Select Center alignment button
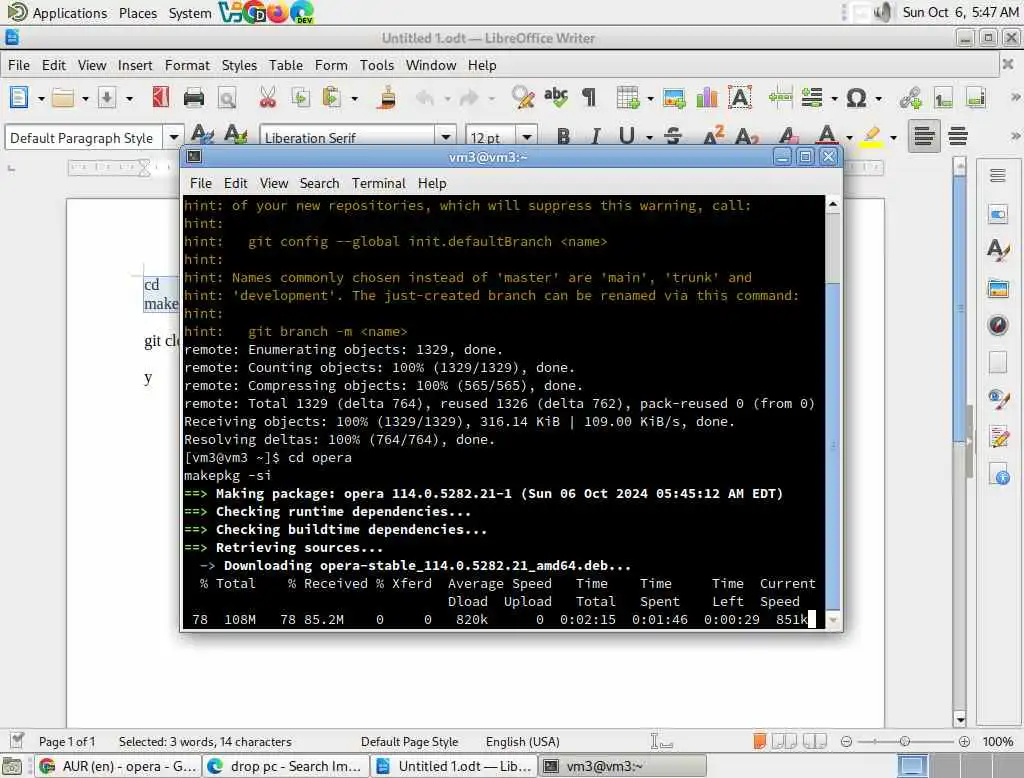 pyautogui.click(x=958, y=137)
